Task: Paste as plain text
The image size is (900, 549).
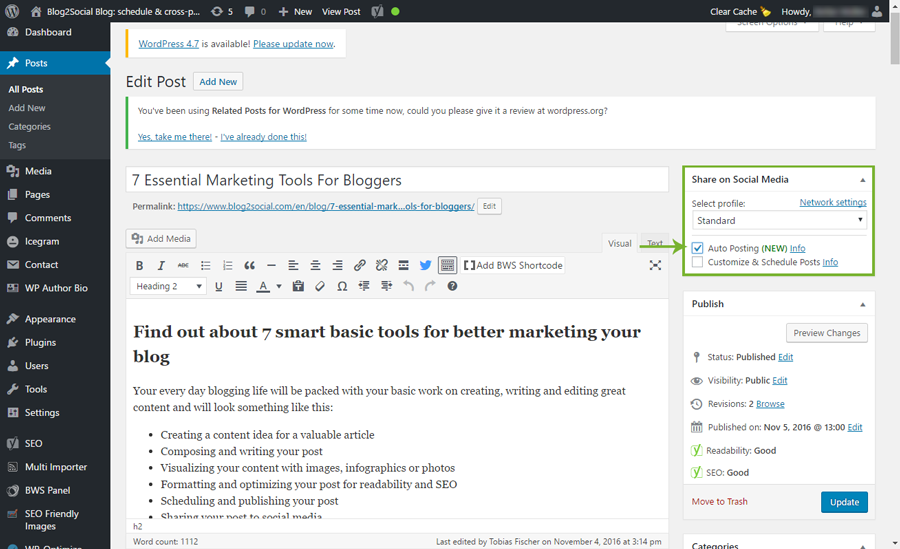Action: [298, 286]
